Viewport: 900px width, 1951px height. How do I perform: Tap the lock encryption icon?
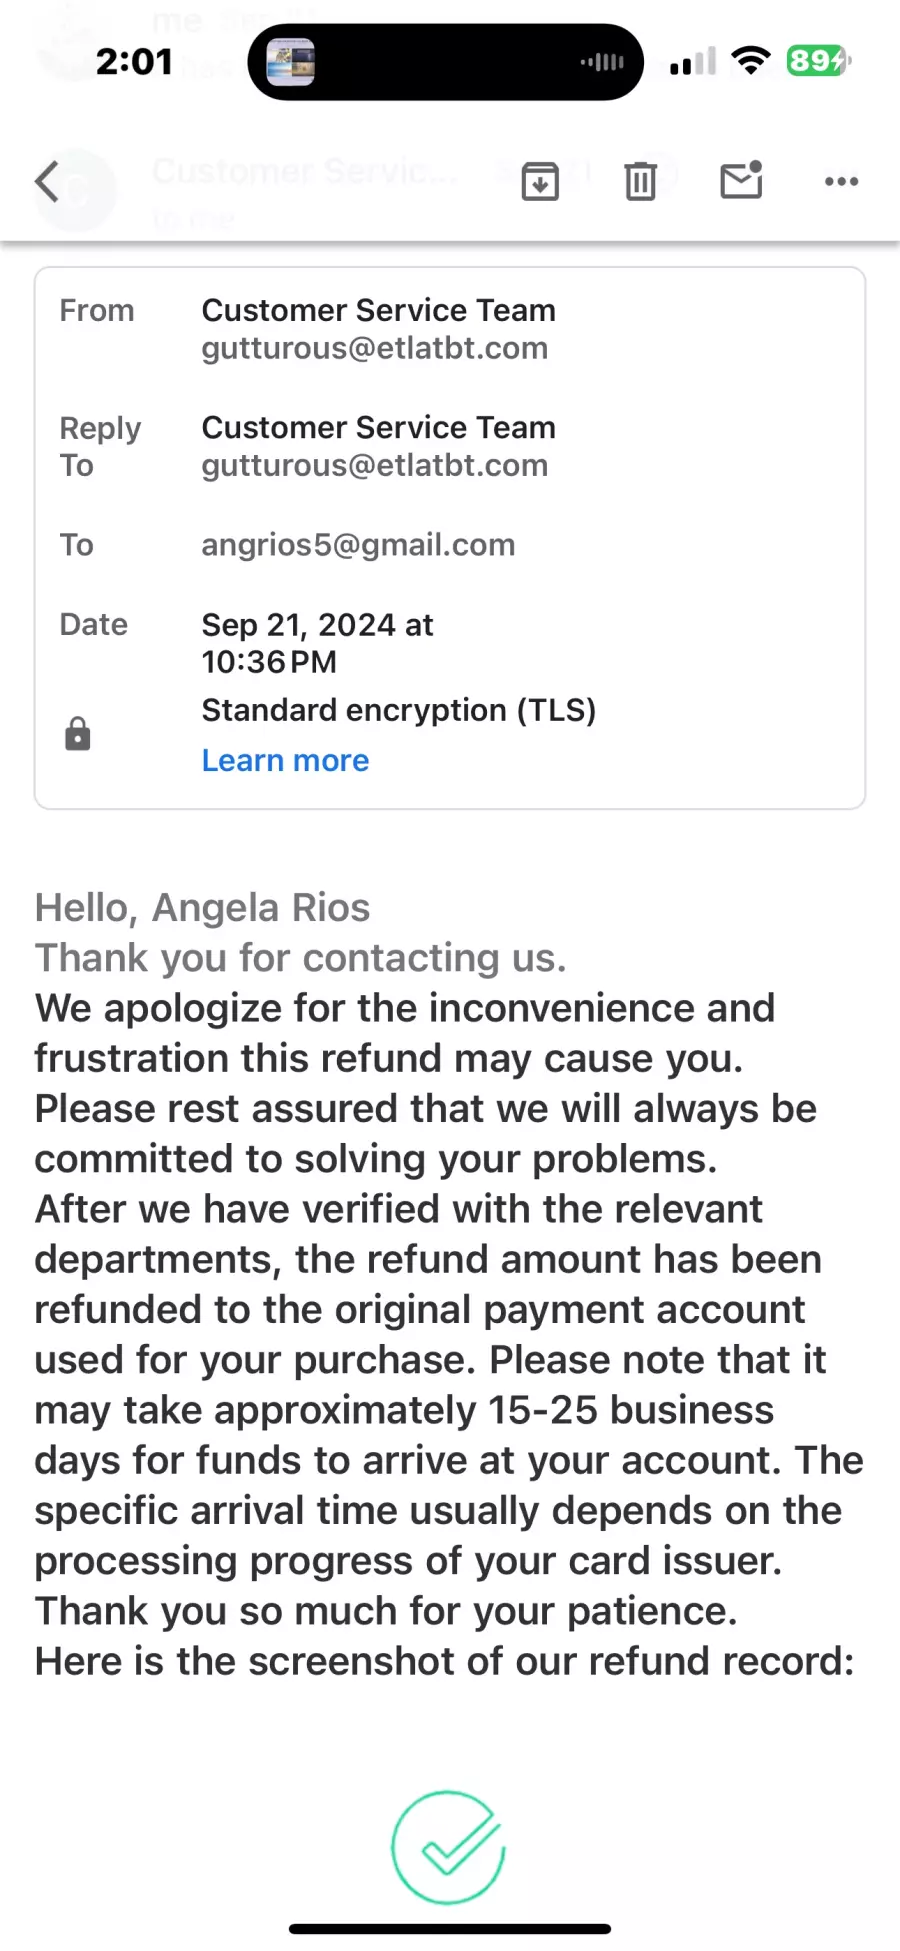point(77,734)
